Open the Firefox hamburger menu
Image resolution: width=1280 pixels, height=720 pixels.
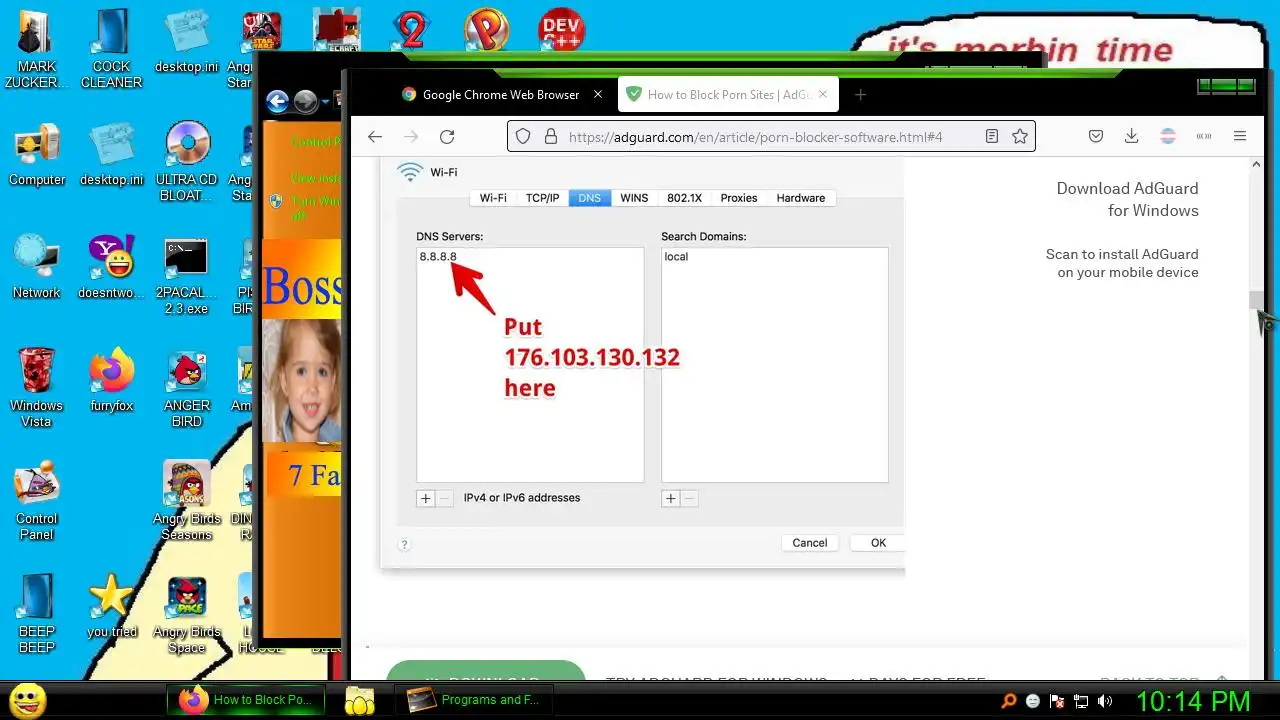click(x=1240, y=137)
